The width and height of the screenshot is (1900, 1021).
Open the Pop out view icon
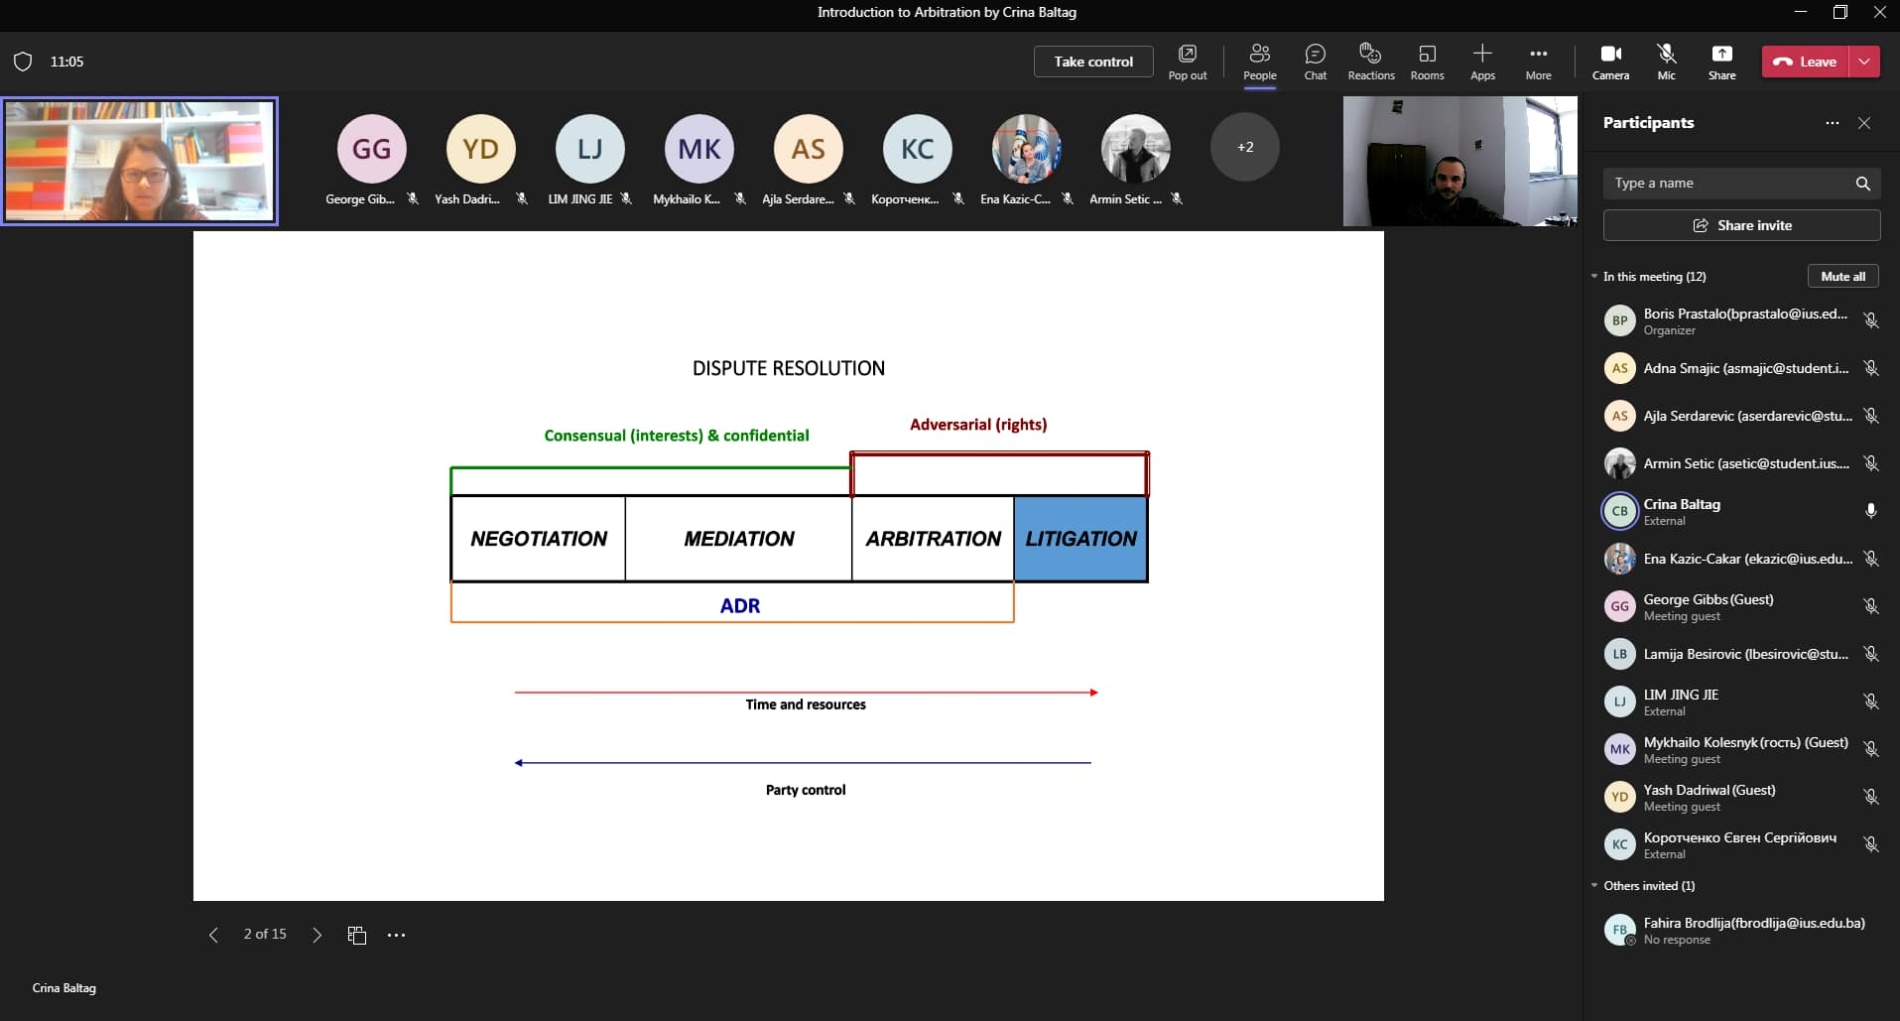1187,61
